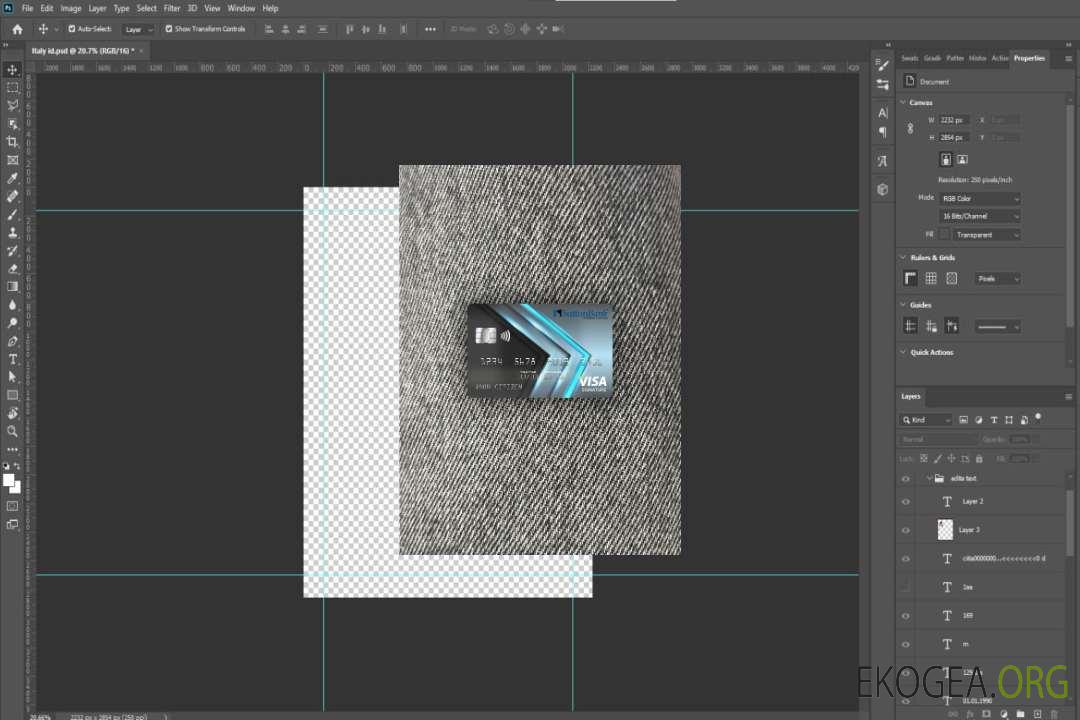Image resolution: width=1080 pixels, height=720 pixels.
Task: Click the canvas Fill color swatch
Action: point(945,234)
